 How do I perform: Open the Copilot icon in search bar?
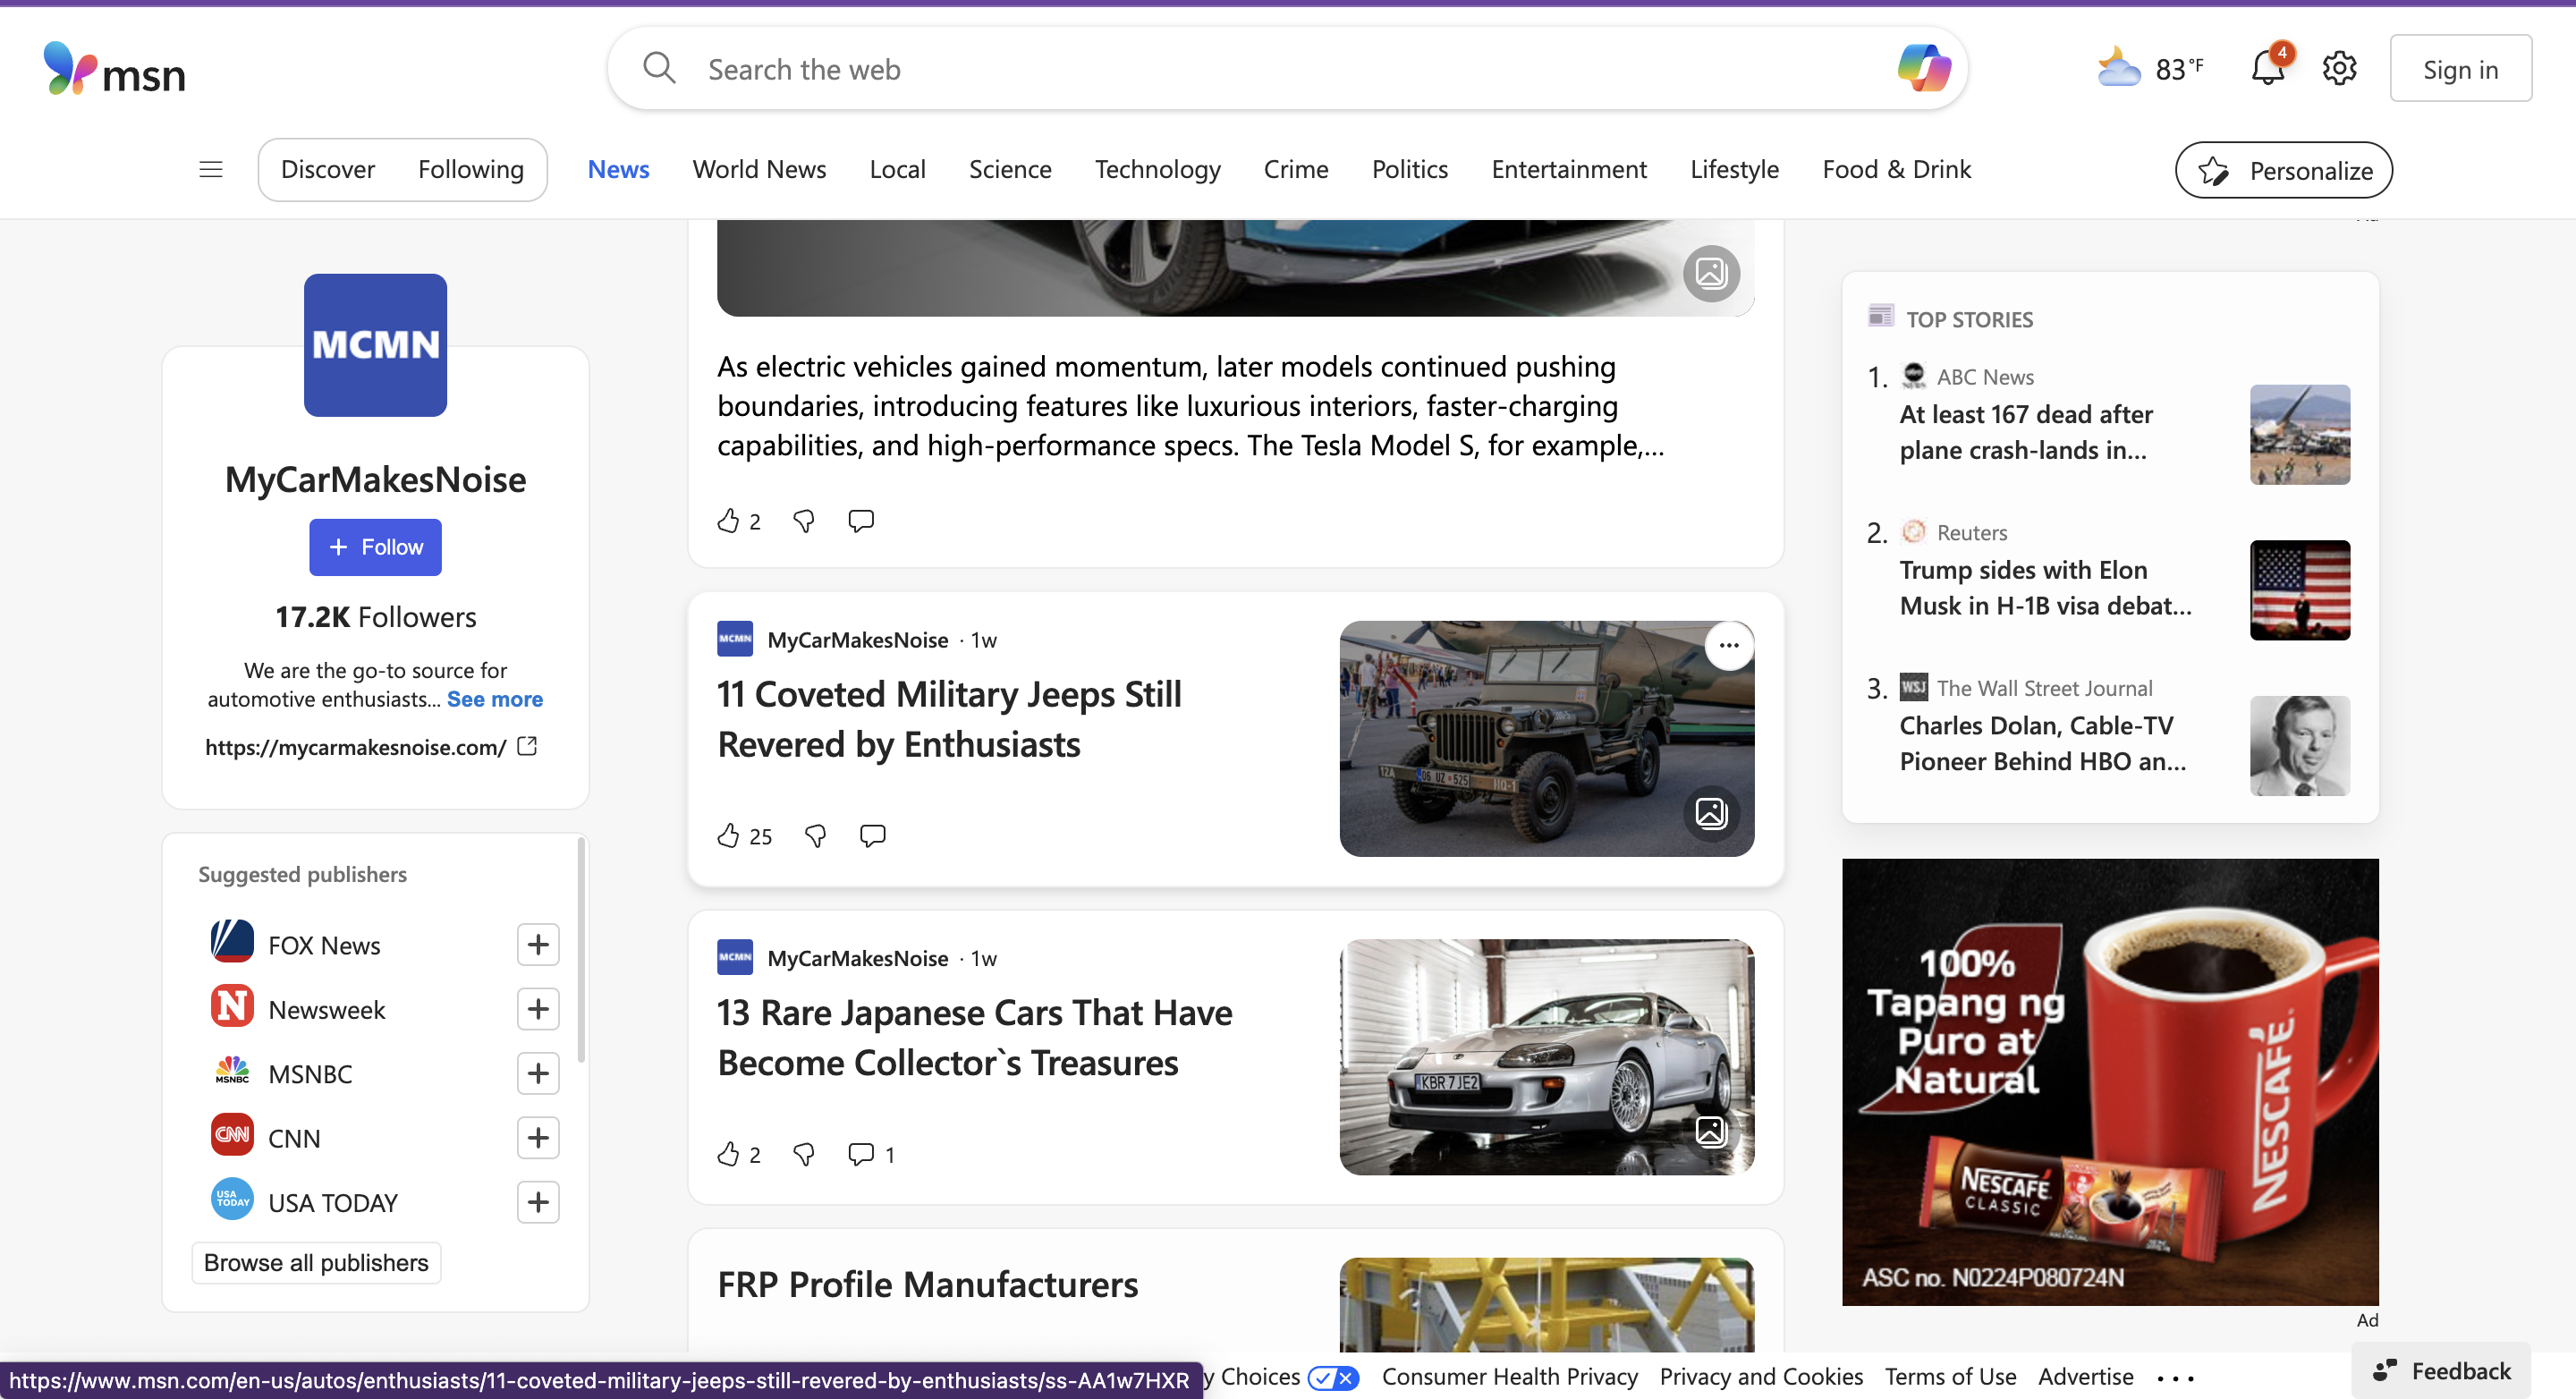coord(1923,68)
